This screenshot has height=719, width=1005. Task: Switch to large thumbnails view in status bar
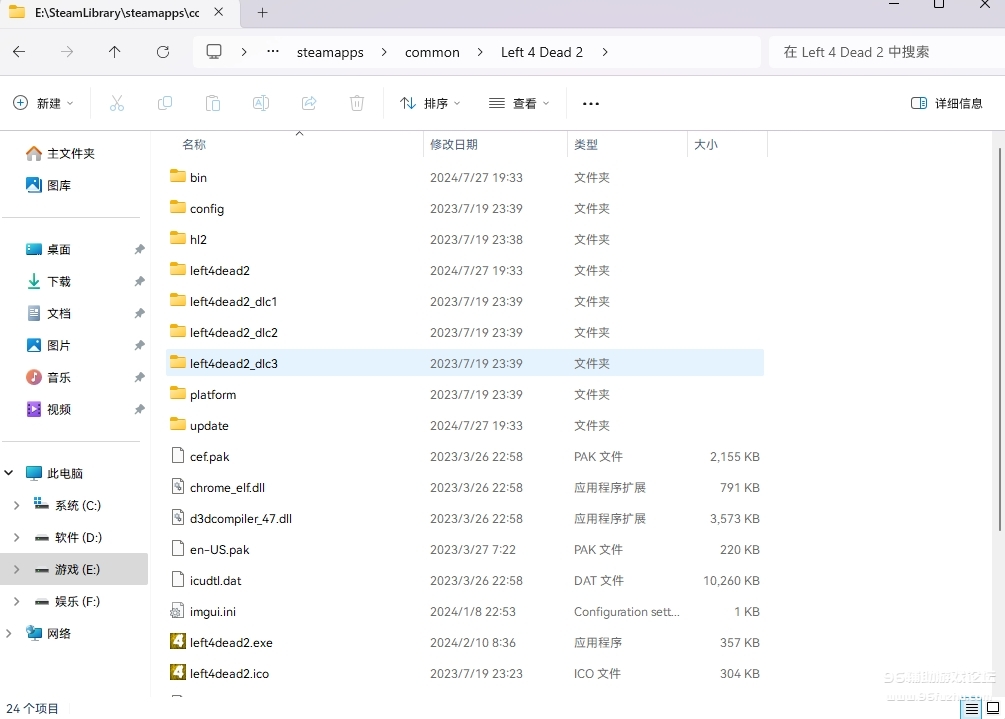click(x=992, y=709)
